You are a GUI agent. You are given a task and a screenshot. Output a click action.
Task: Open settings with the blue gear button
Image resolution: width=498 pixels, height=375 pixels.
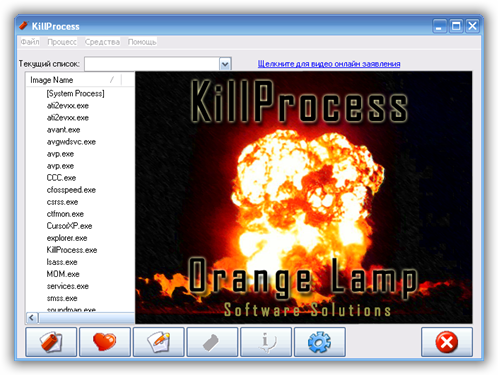[x=320, y=342]
